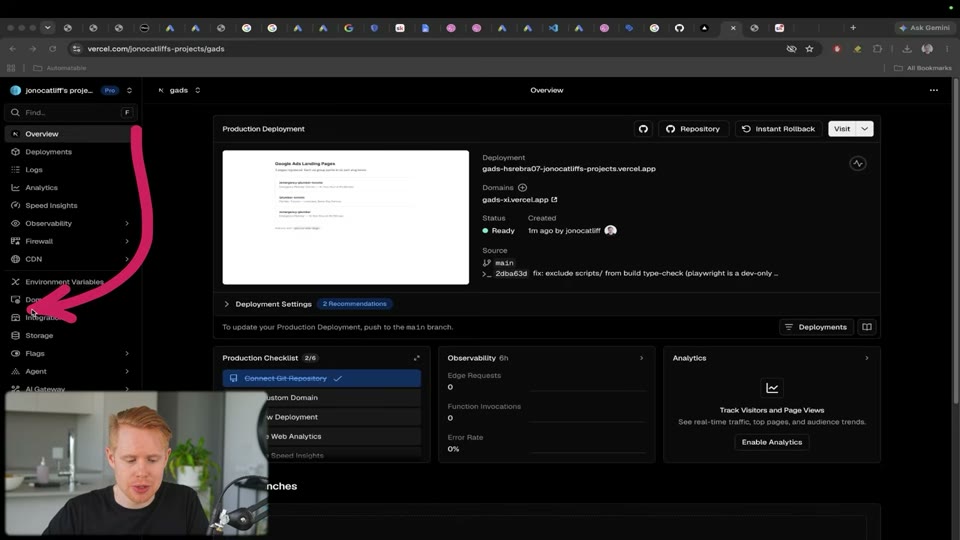Expand Firewall submenu chevron
Screen dimensions: 960x540
[127, 241]
